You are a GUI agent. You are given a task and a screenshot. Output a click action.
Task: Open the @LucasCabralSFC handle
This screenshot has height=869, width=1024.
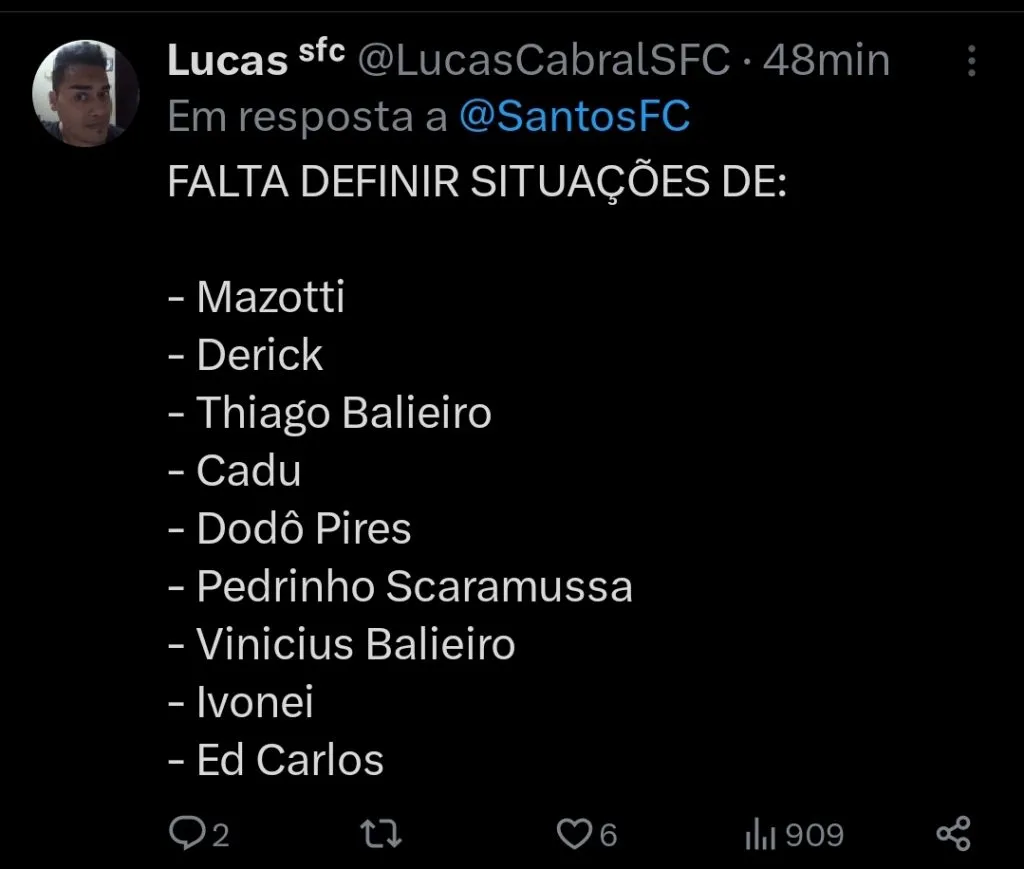tap(544, 62)
